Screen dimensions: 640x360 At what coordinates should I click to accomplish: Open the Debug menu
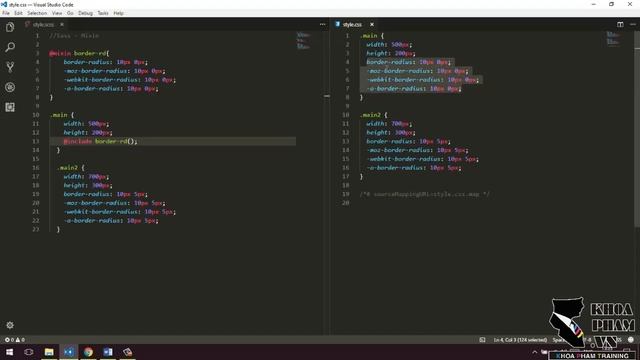[x=85, y=13]
